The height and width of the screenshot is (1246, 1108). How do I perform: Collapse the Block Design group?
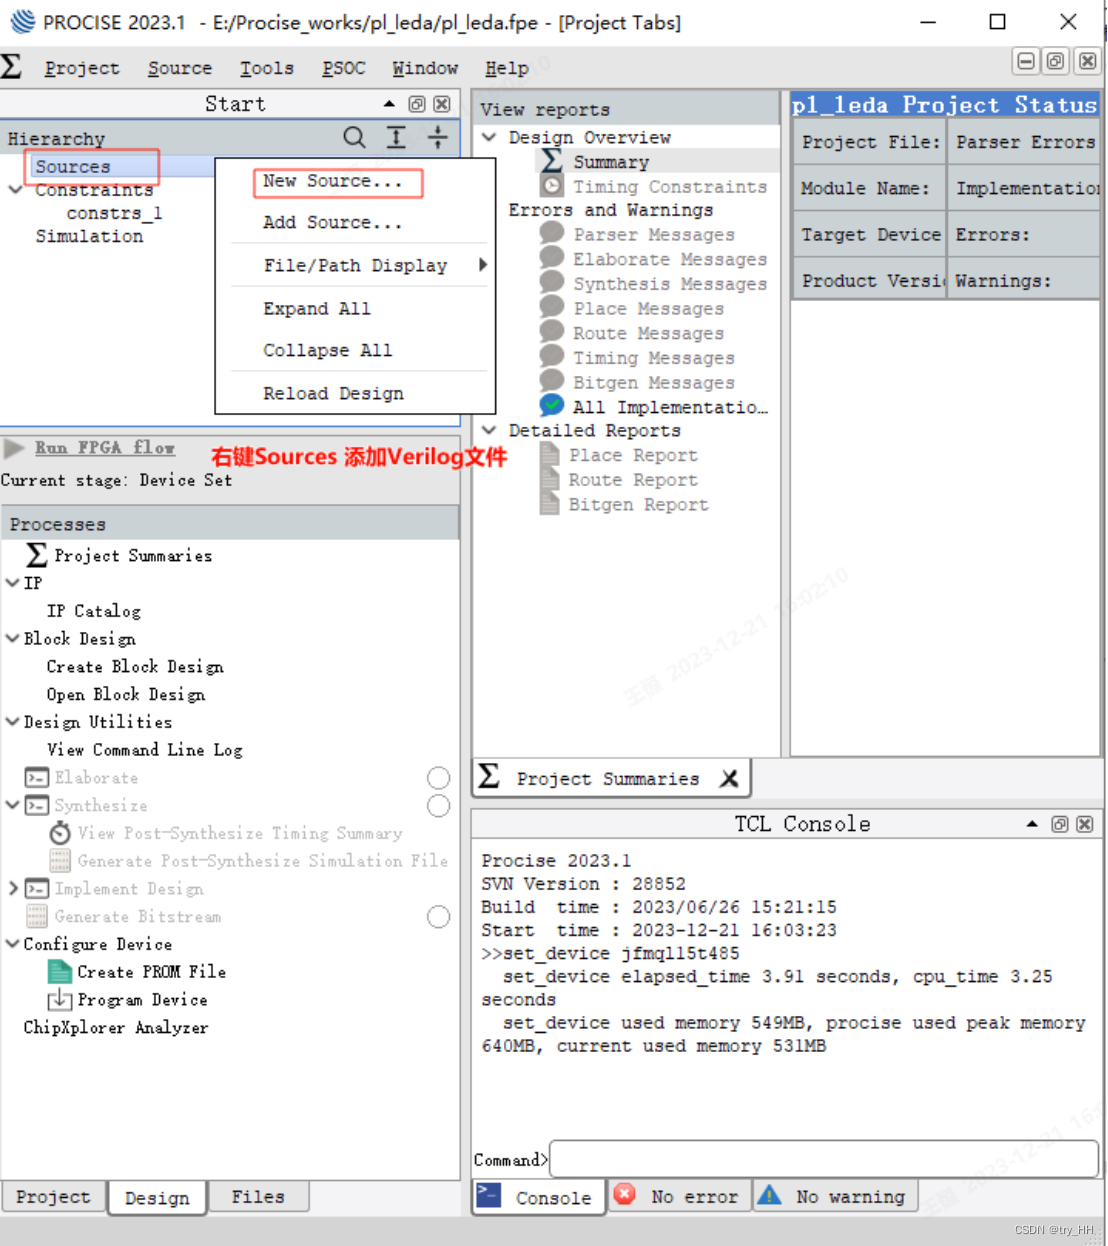(12, 638)
